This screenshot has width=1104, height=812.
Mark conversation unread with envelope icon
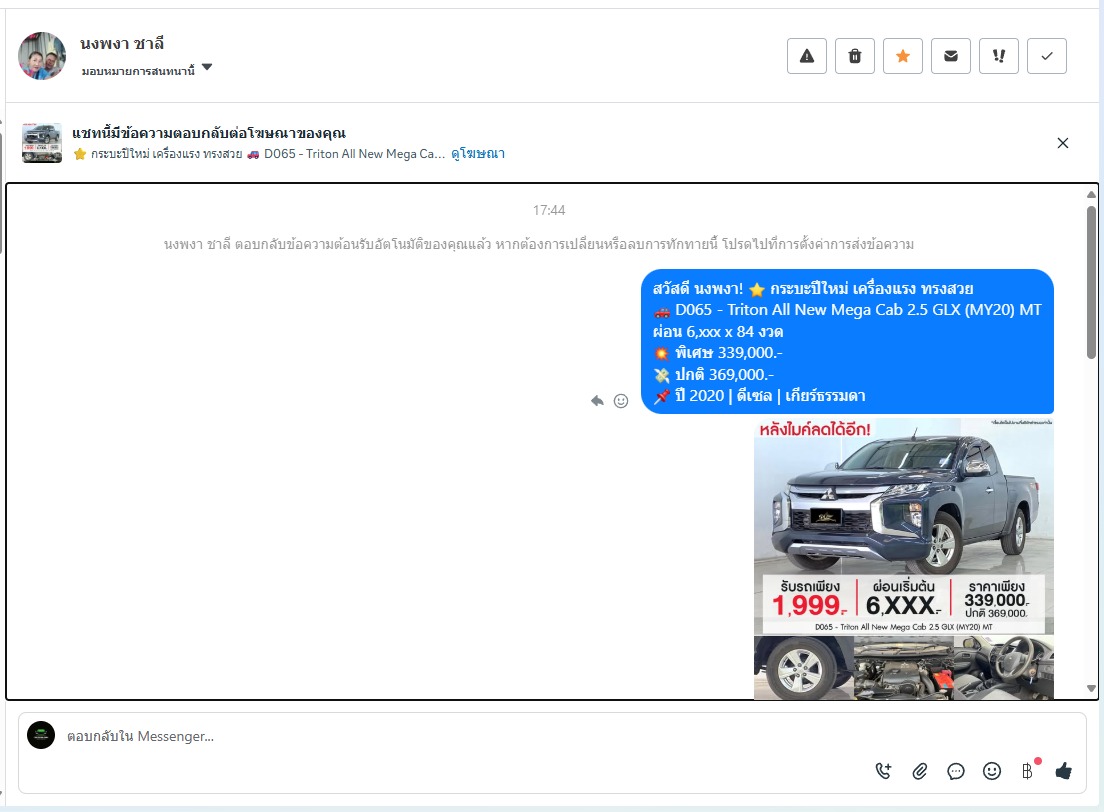(951, 56)
